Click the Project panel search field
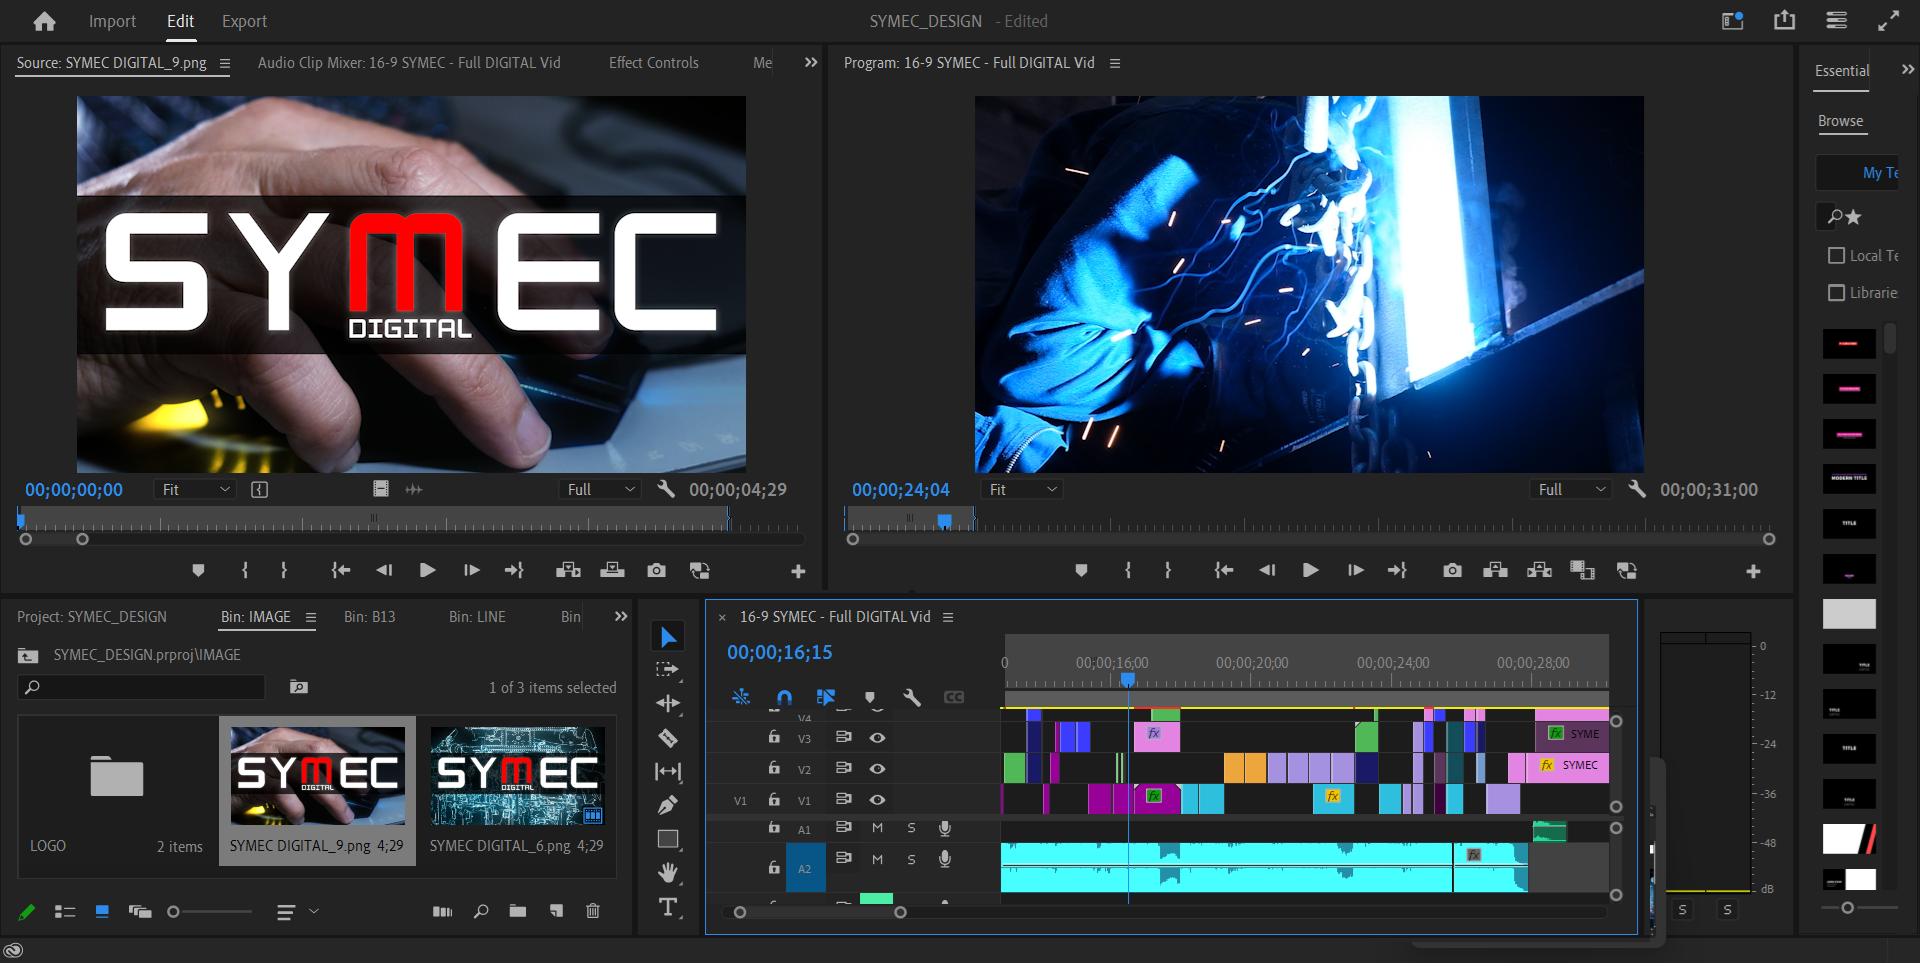 pos(141,687)
